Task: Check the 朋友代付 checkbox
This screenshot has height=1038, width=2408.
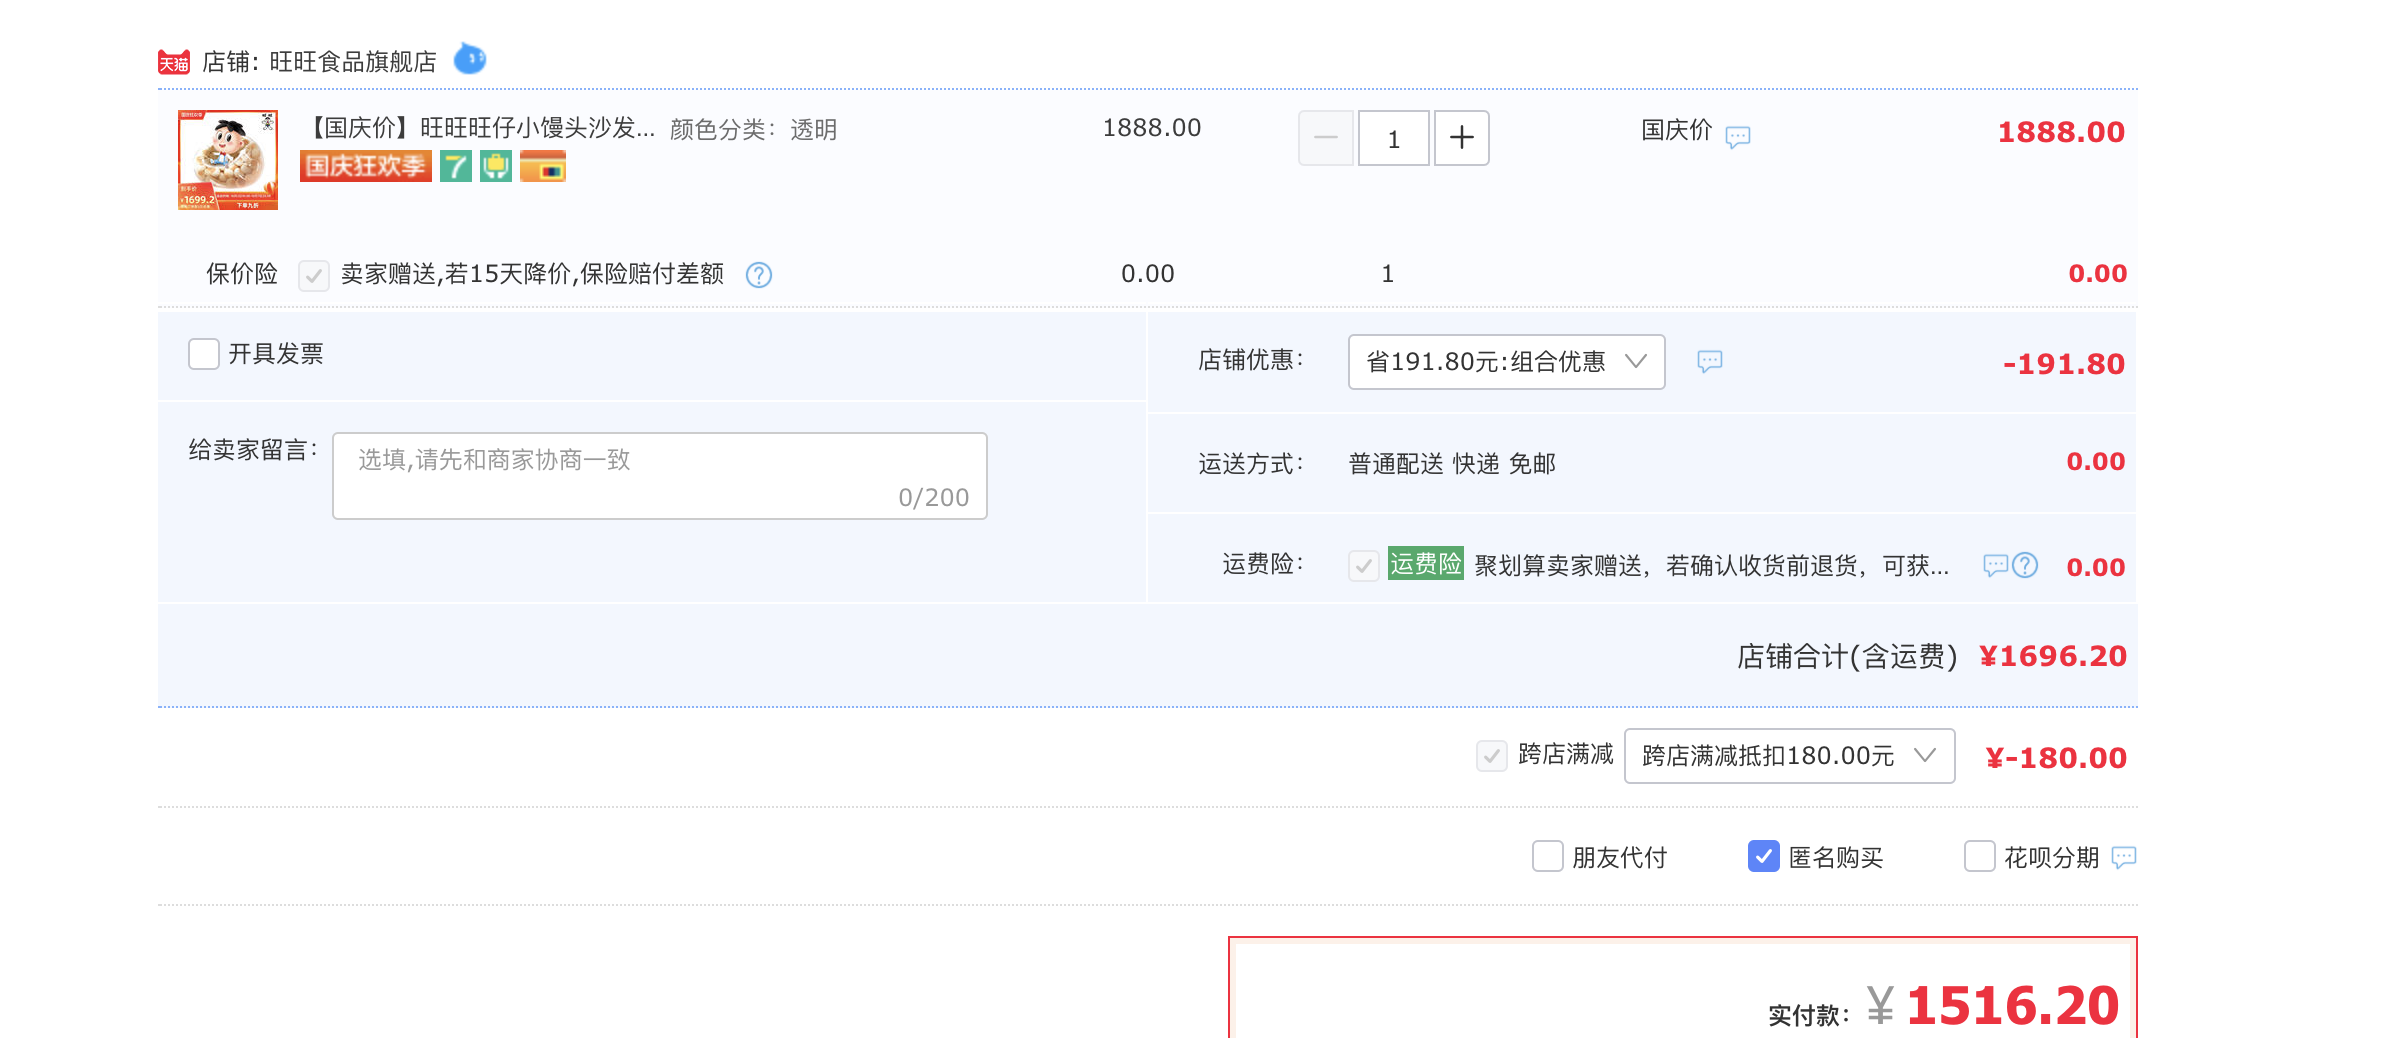Action: click(1548, 857)
